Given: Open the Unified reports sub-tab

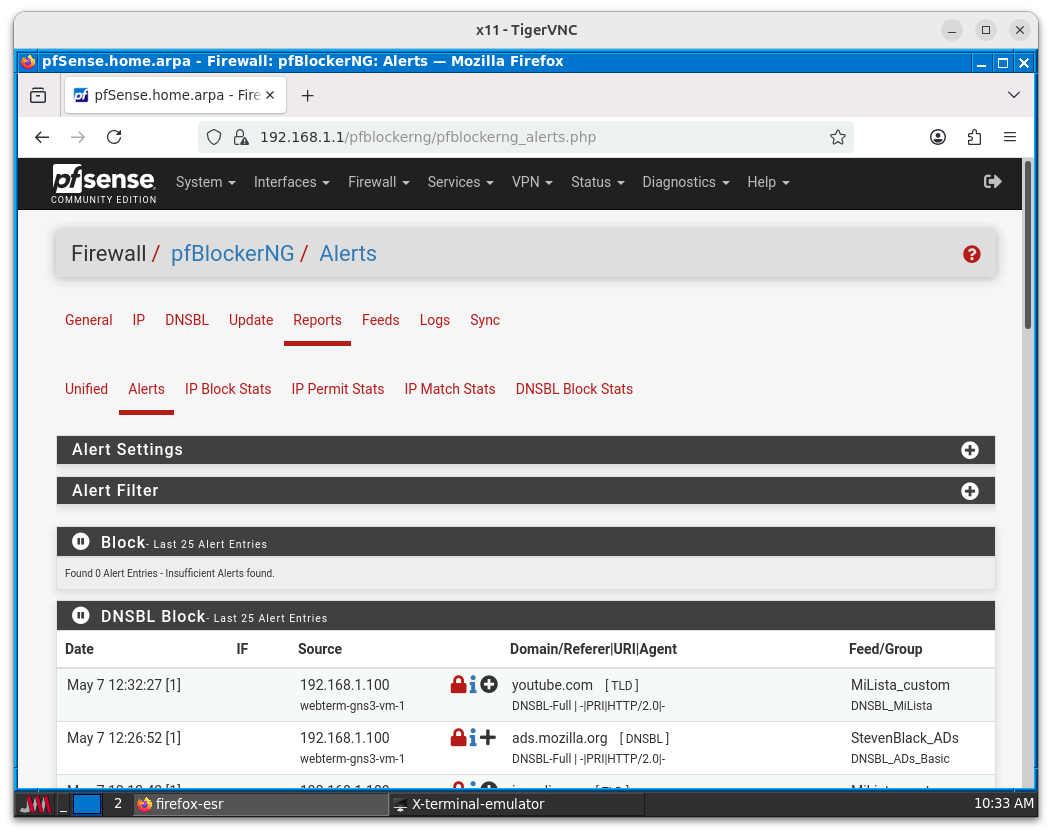Looking at the screenshot, I should click(x=87, y=389).
